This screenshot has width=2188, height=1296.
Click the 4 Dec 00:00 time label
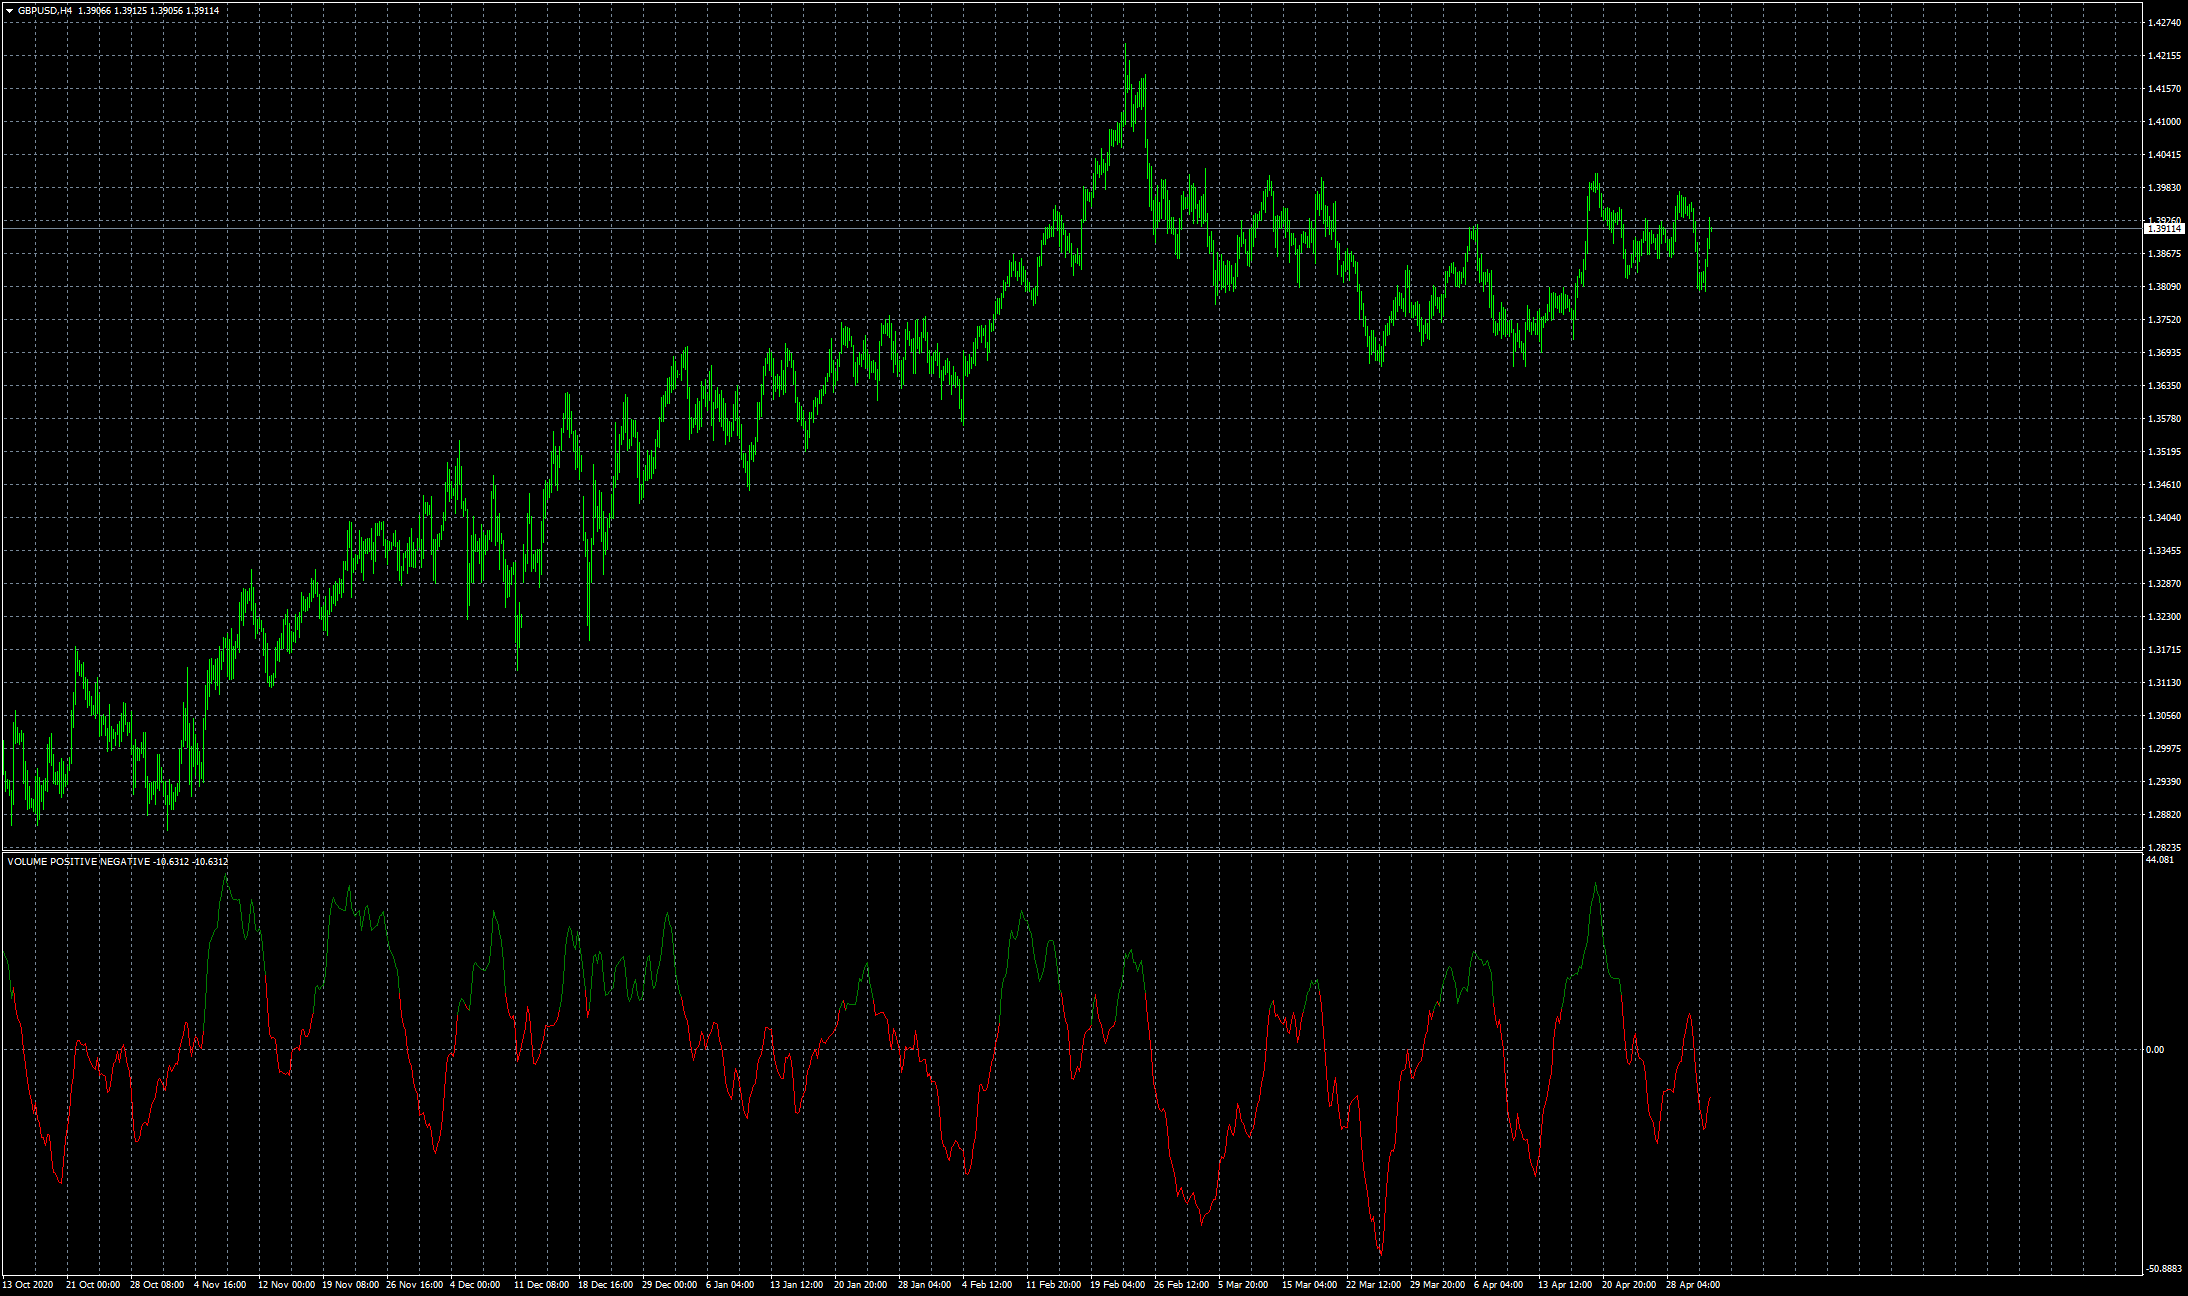tap(475, 1285)
